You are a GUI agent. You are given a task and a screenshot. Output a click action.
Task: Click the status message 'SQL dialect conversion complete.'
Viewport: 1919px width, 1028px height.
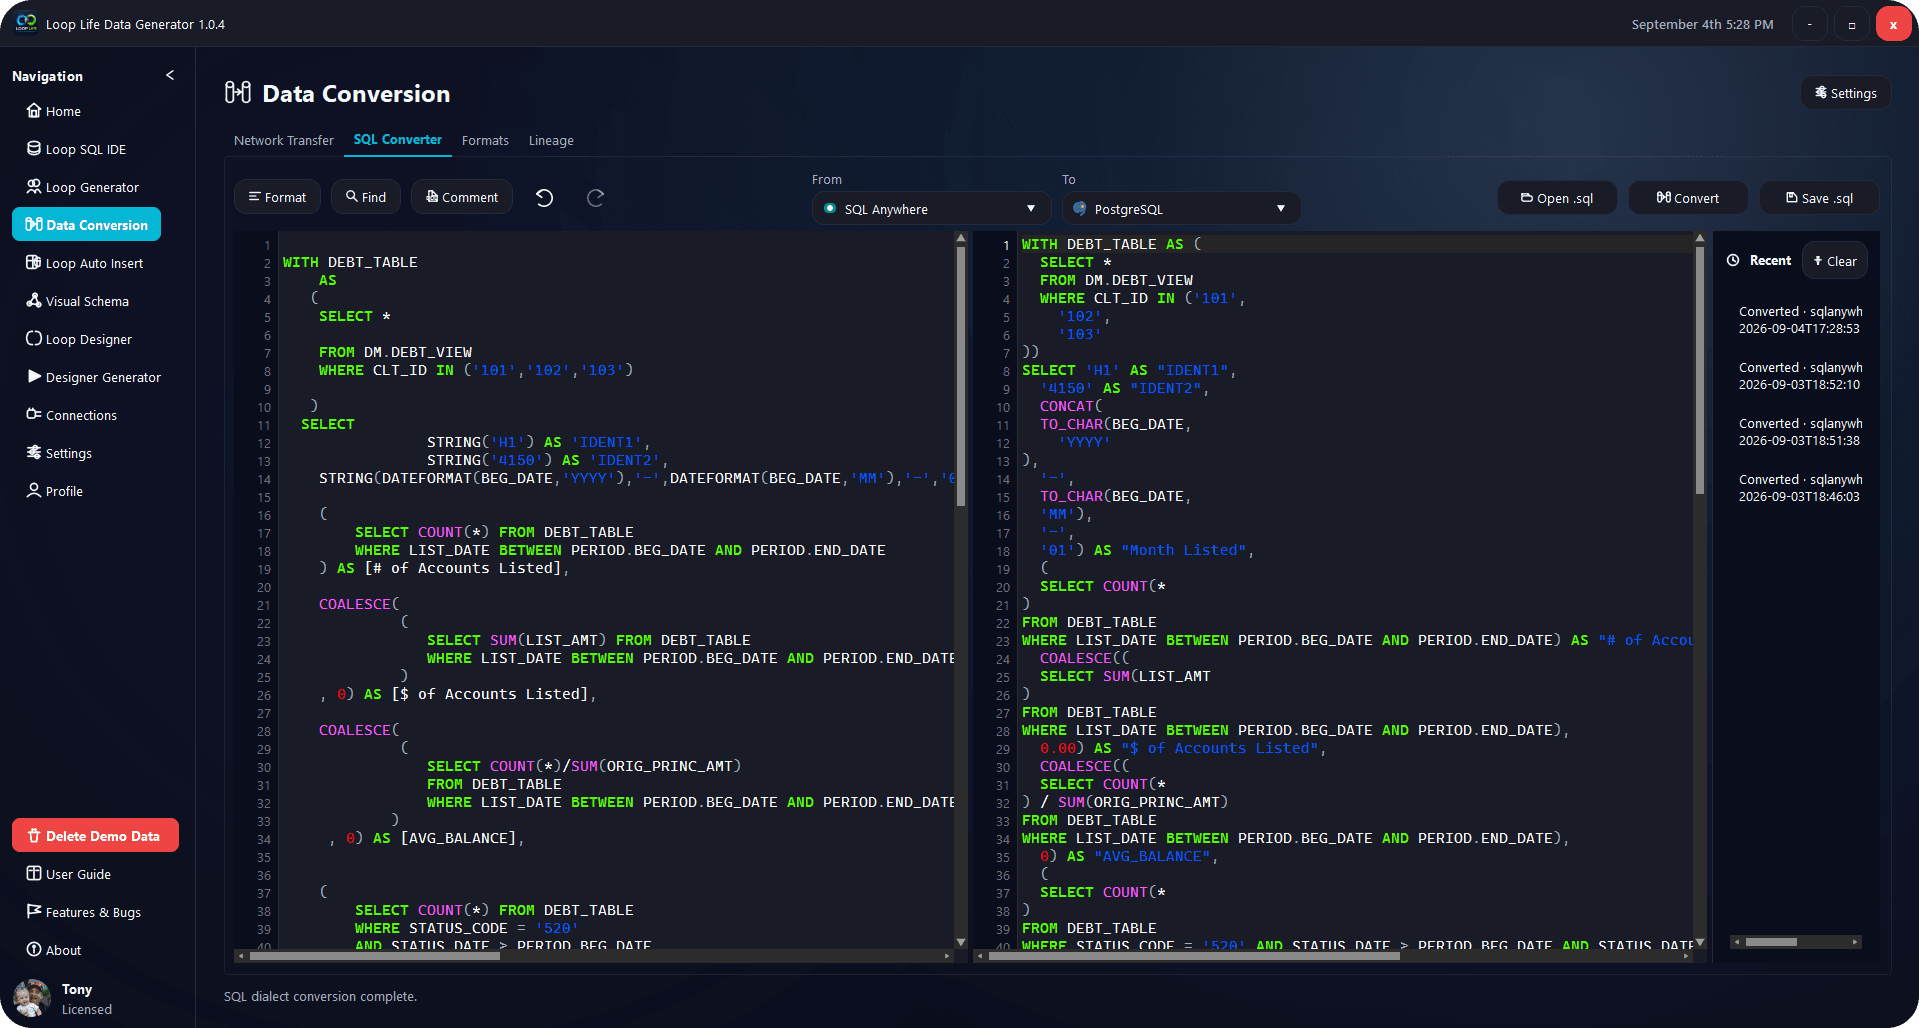click(320, 996)
